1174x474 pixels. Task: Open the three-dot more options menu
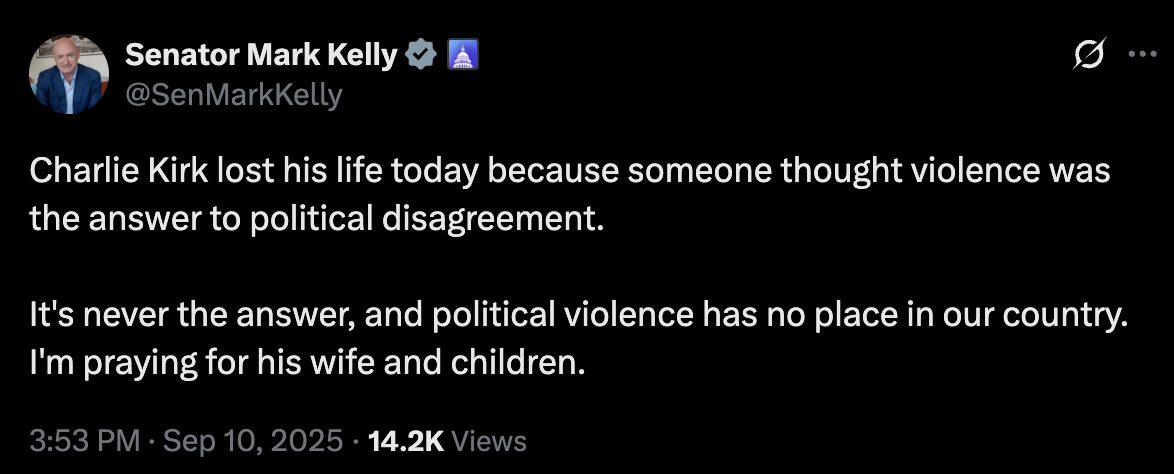(x=1141, y=56)
